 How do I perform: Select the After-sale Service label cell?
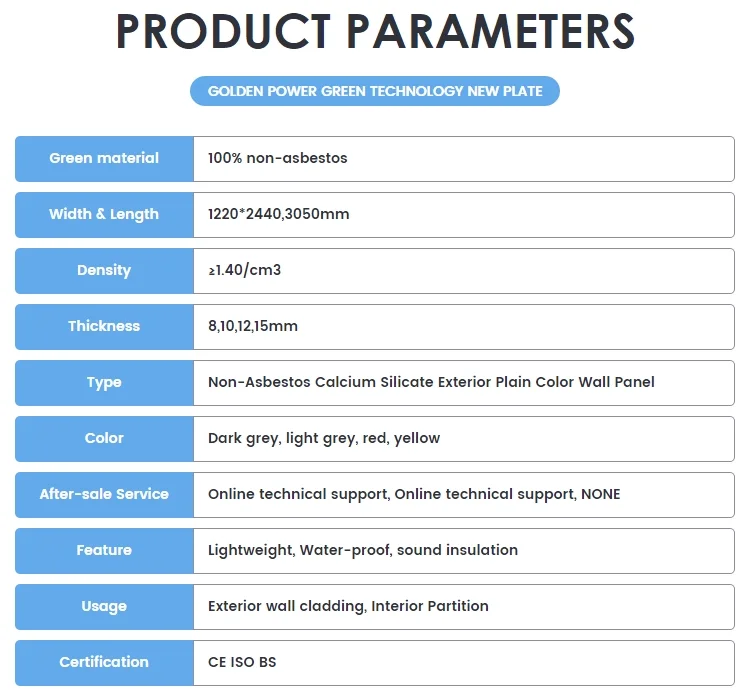coord(104,494)
